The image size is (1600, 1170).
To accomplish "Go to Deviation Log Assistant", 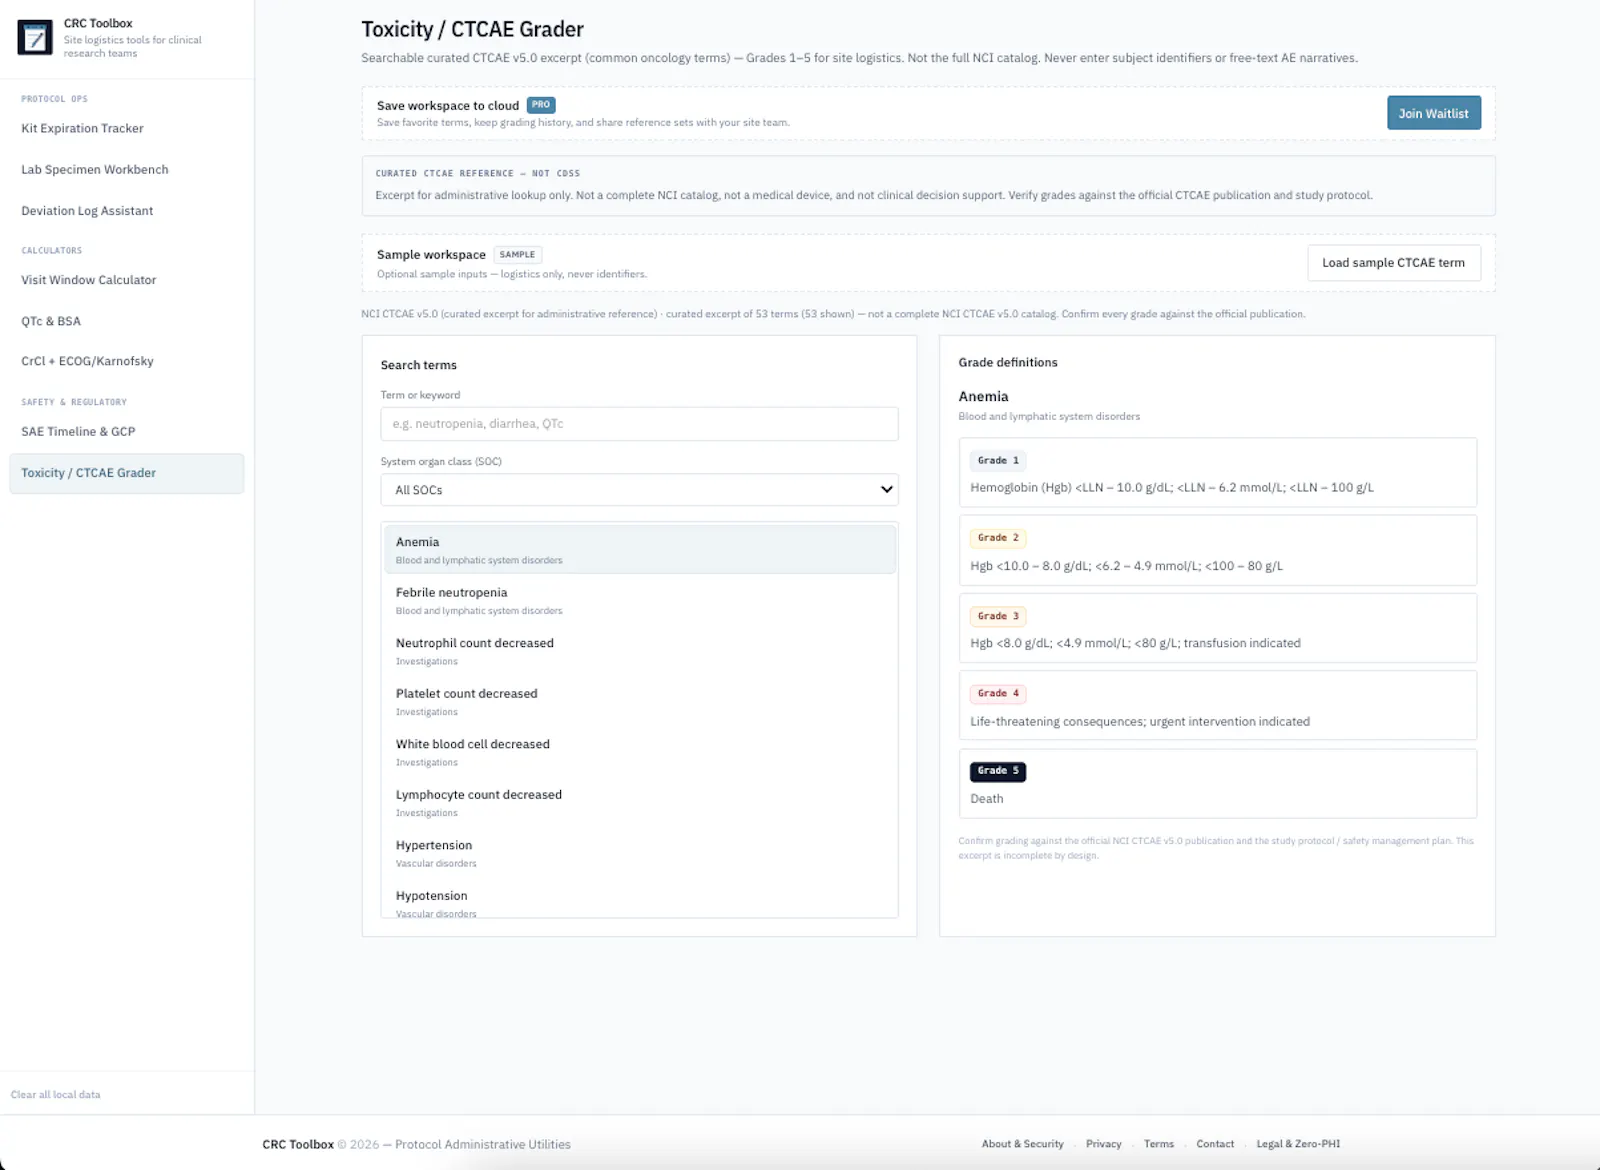I will (x=87, y=211).
